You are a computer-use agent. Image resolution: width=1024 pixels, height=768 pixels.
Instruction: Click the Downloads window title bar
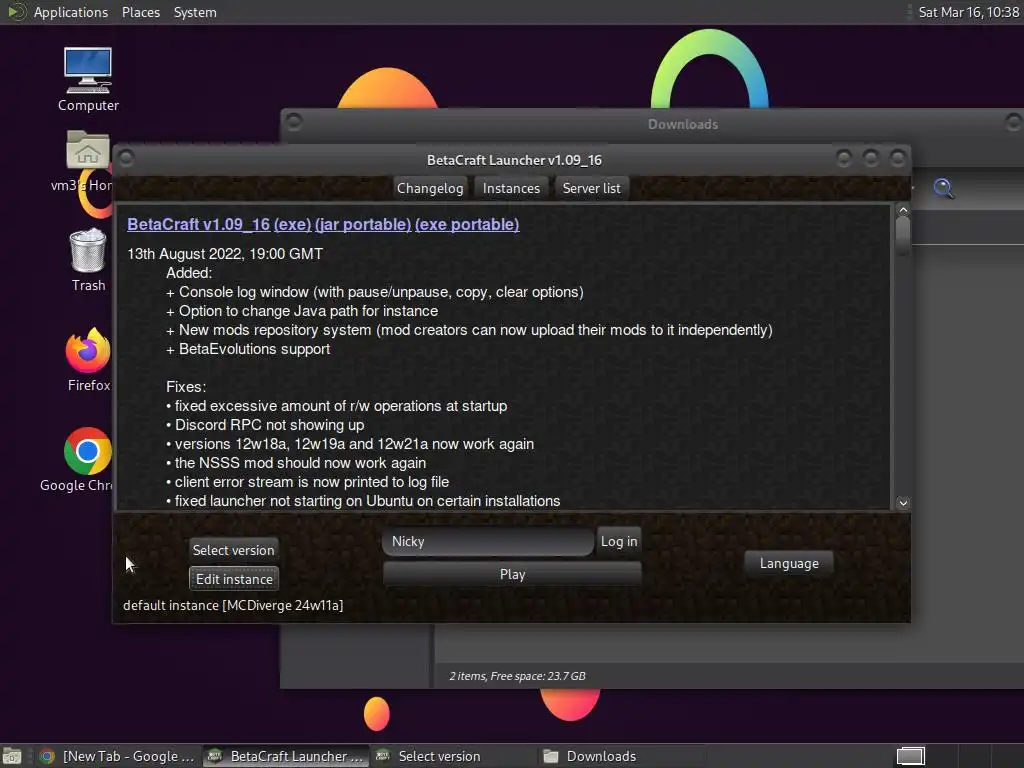(x=682, y=124)
